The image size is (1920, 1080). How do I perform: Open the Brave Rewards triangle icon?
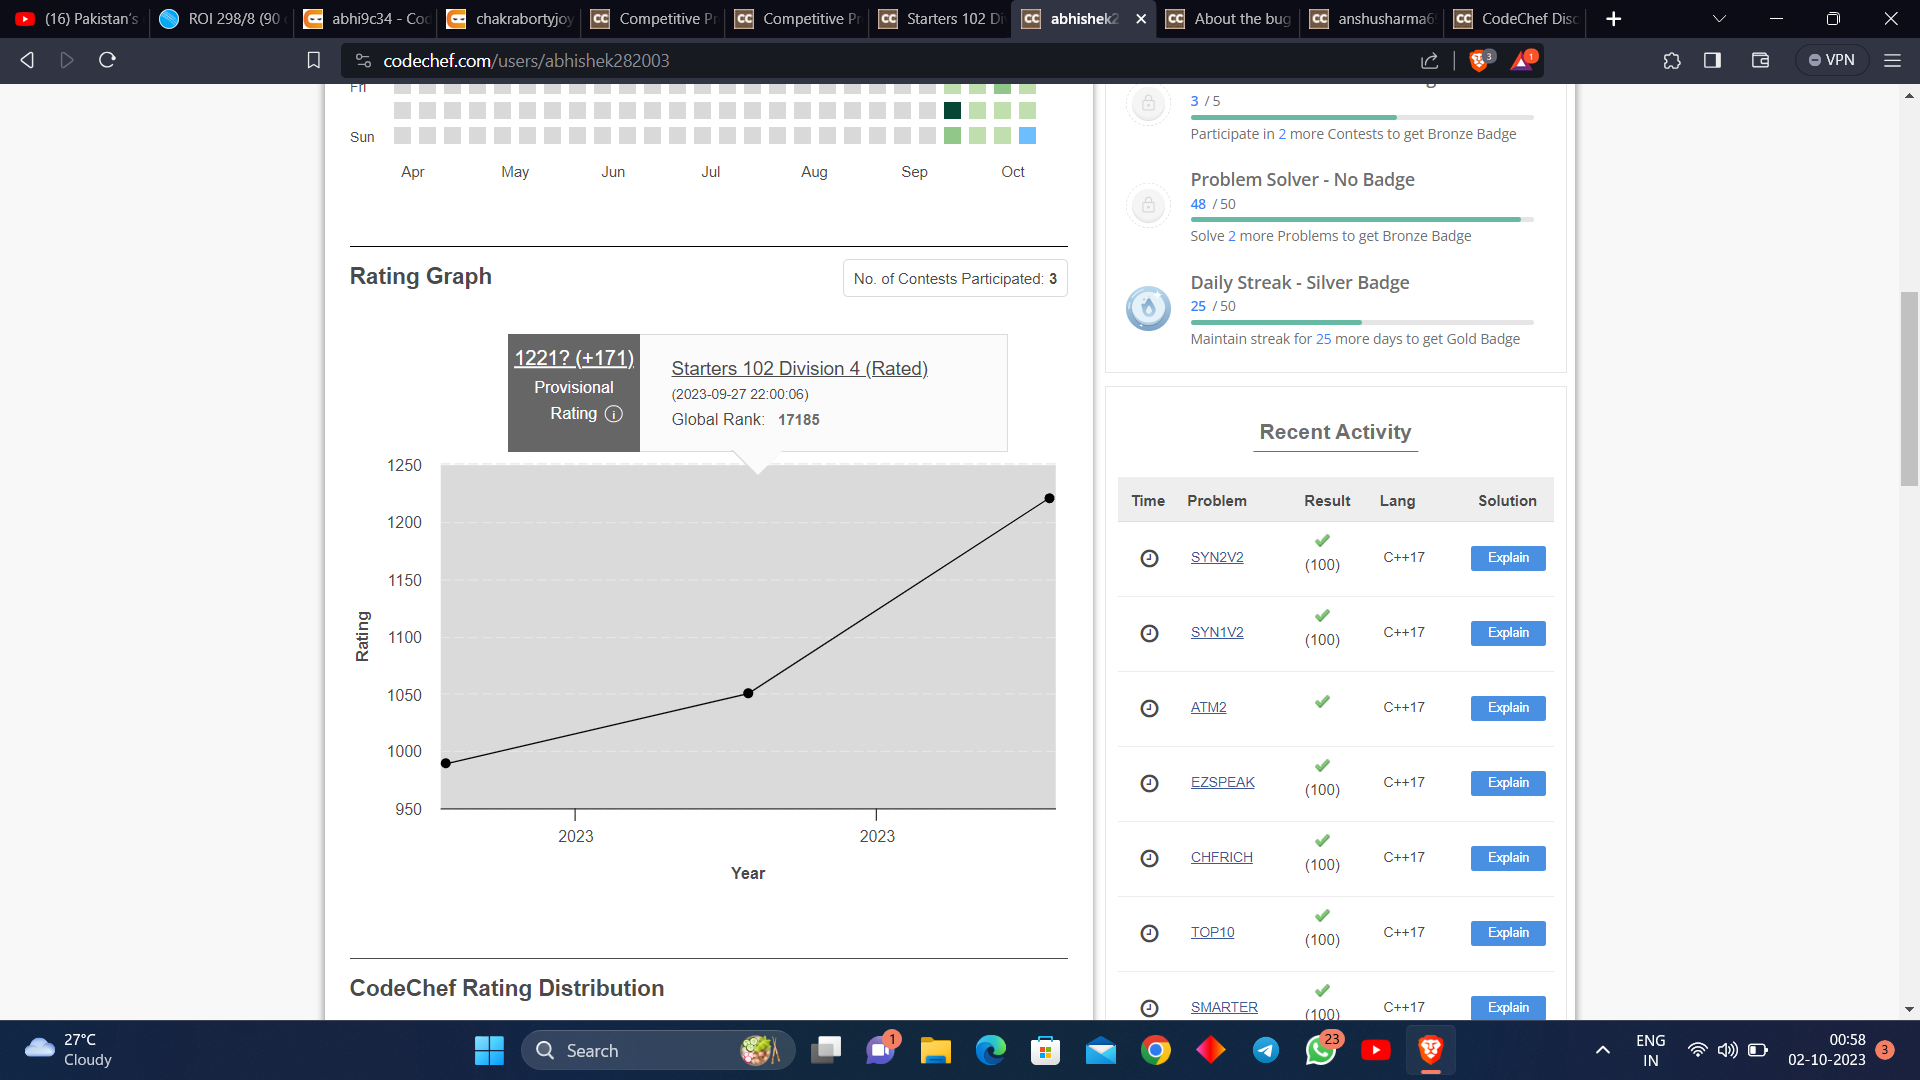coord(1522,61)
